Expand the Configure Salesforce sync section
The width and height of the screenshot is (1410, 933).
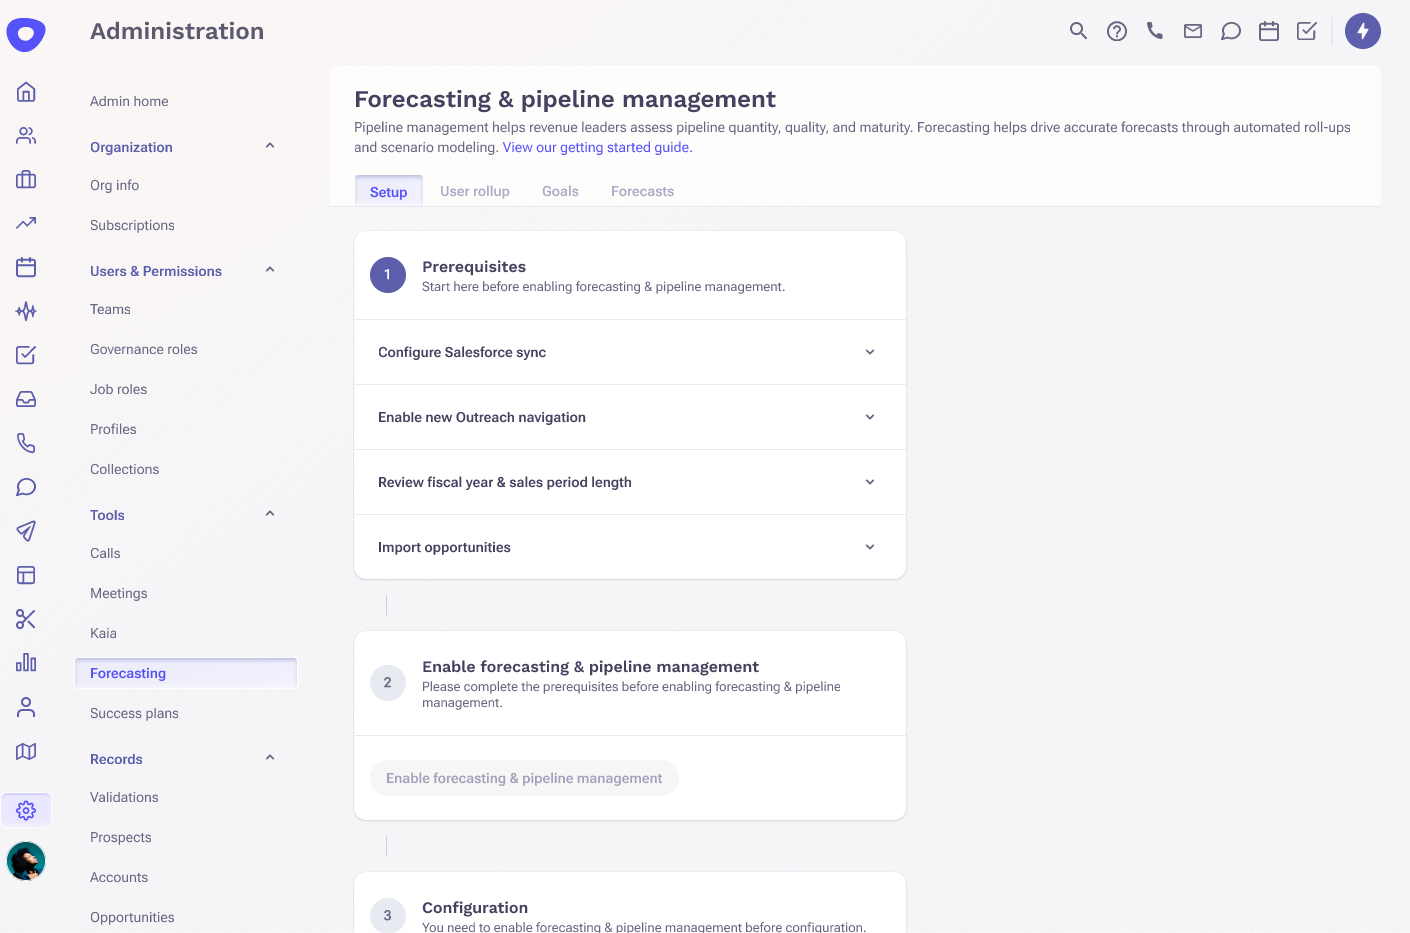click(869, 352)
